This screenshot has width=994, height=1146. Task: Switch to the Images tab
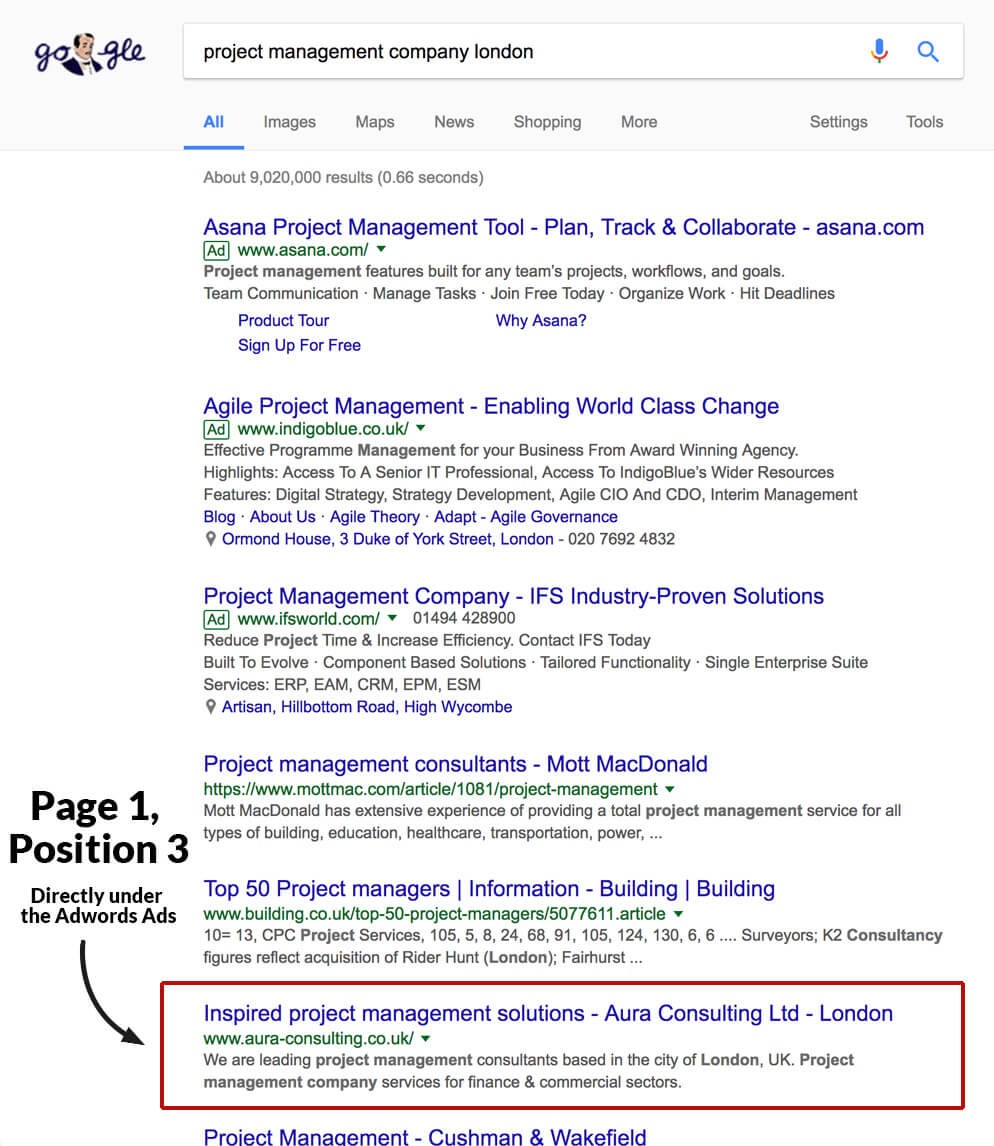pos(289,122)
